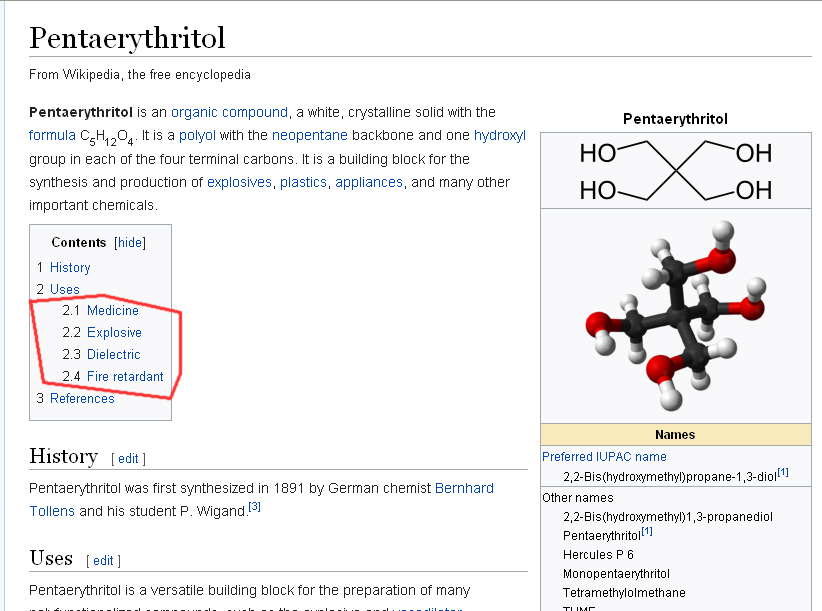Open the Preferred IUPAC name link
Screen dimensions: 822x611
(604, 457)
